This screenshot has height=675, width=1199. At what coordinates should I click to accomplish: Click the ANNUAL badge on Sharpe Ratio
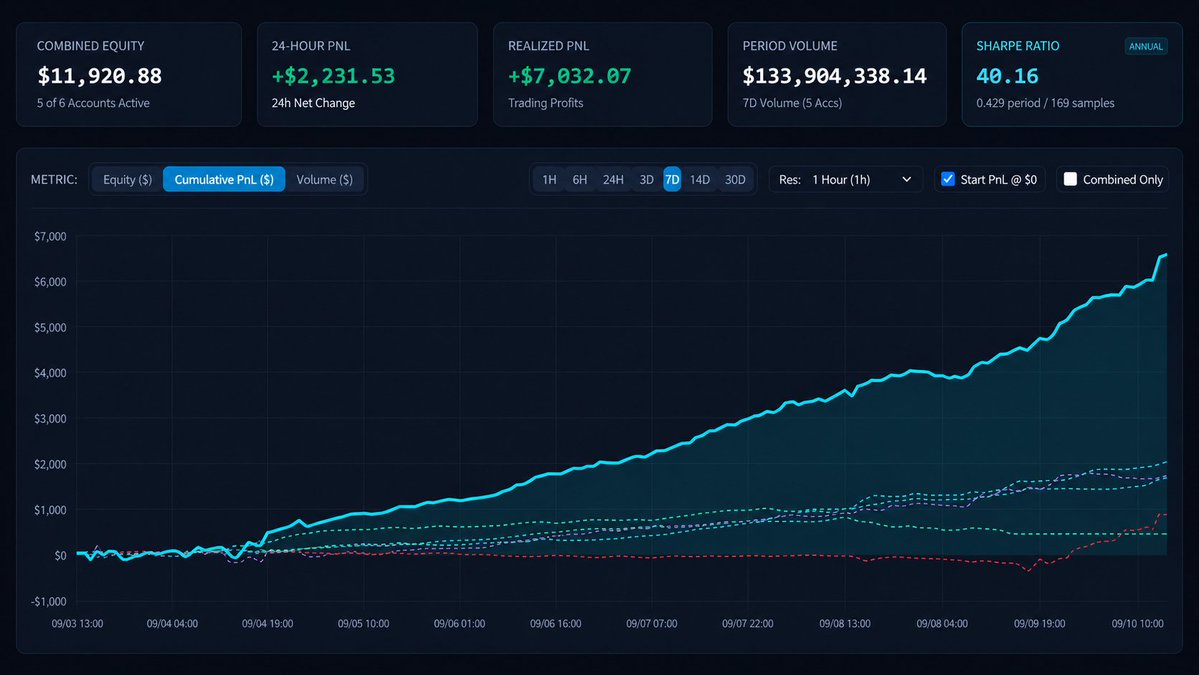pyautogui.click(x=1145, y=47)
